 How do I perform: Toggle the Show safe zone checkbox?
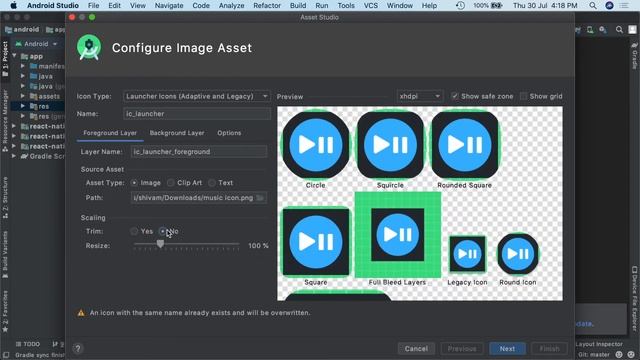[455, 96]
